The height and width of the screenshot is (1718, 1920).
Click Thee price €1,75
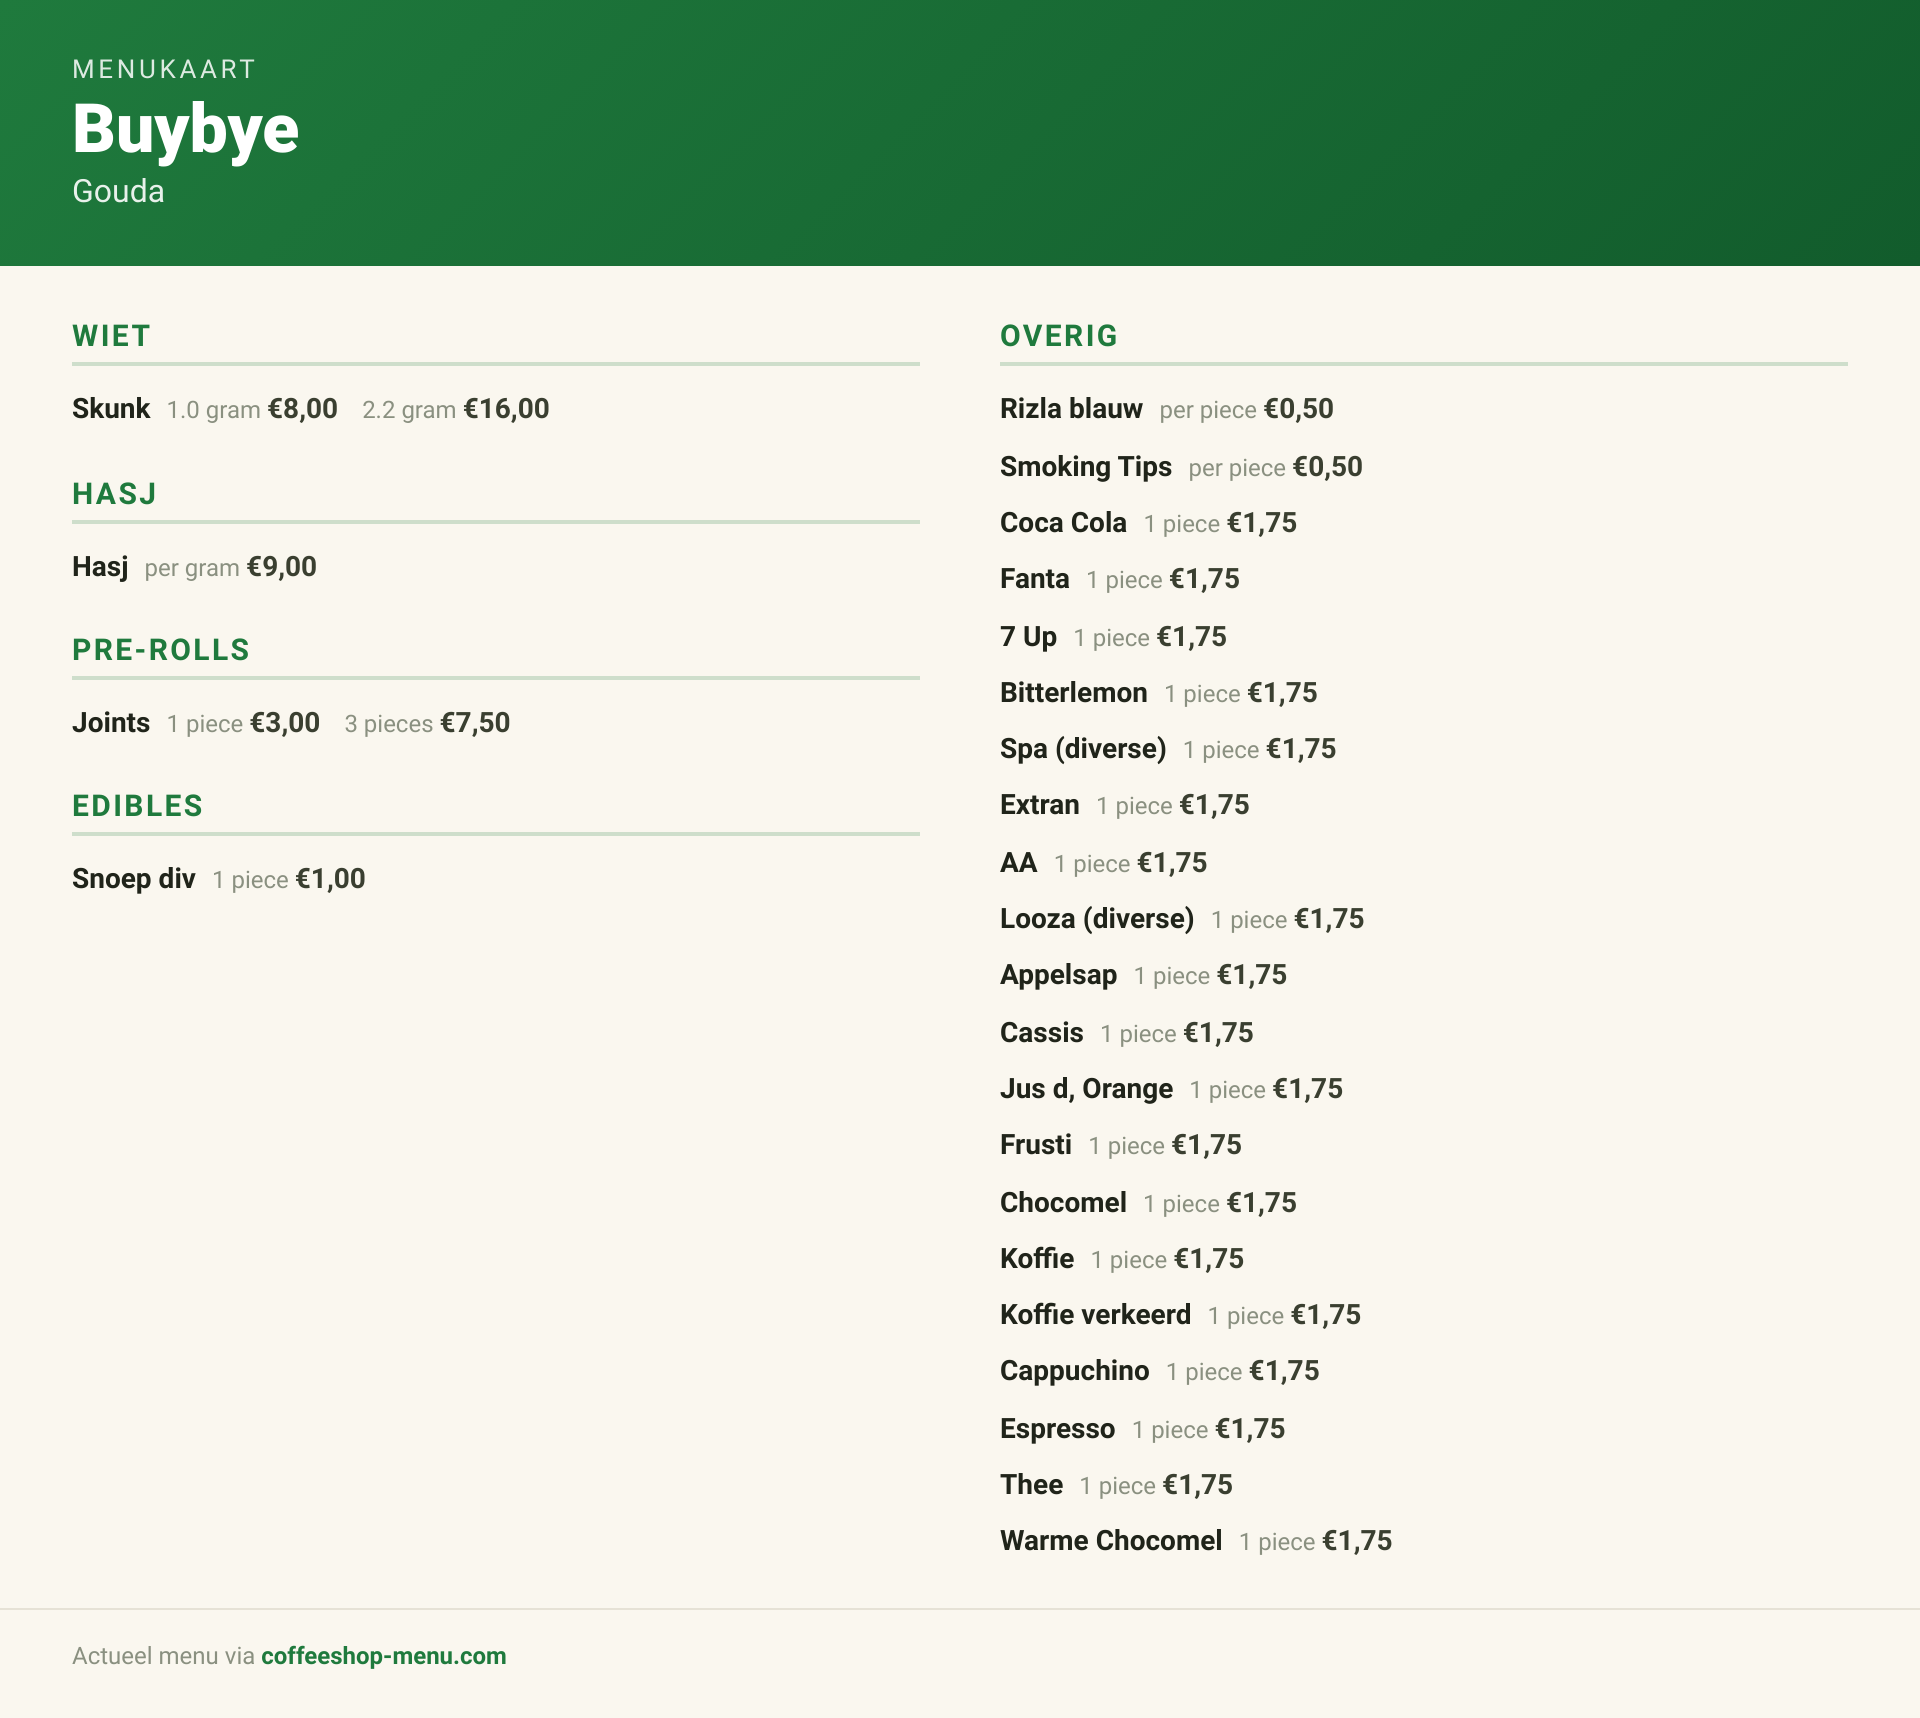coord(1198,1485)
